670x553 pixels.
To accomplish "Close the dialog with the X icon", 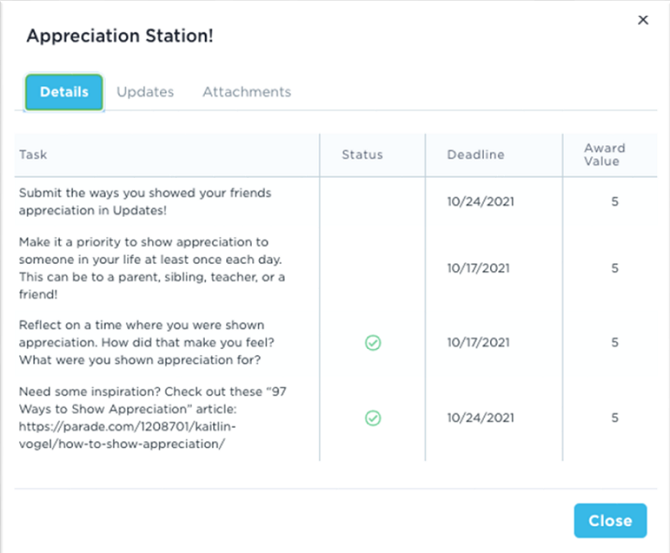I will click(x=643, y=20).
